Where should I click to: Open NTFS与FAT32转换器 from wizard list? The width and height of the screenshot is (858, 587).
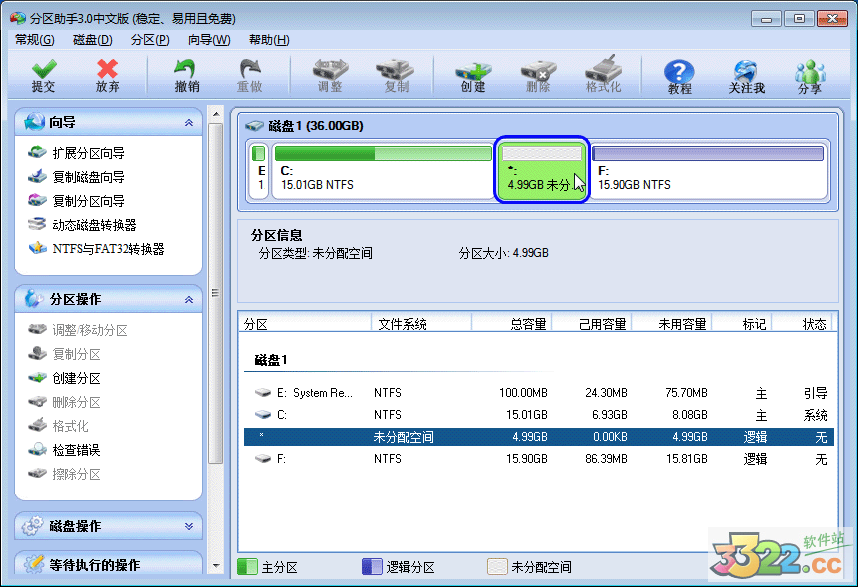pos(108,249)
